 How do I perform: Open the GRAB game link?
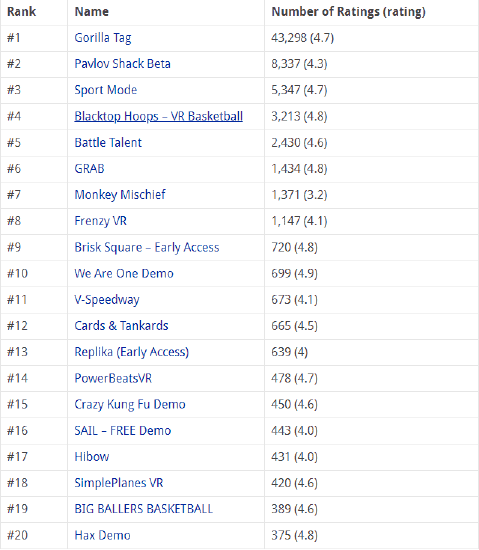(89, 168)
